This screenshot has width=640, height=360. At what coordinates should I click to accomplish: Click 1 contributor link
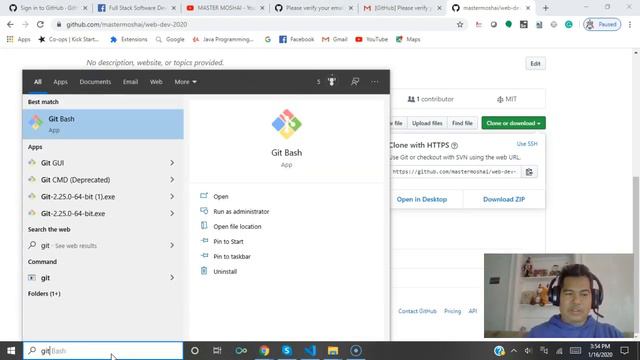431,99
